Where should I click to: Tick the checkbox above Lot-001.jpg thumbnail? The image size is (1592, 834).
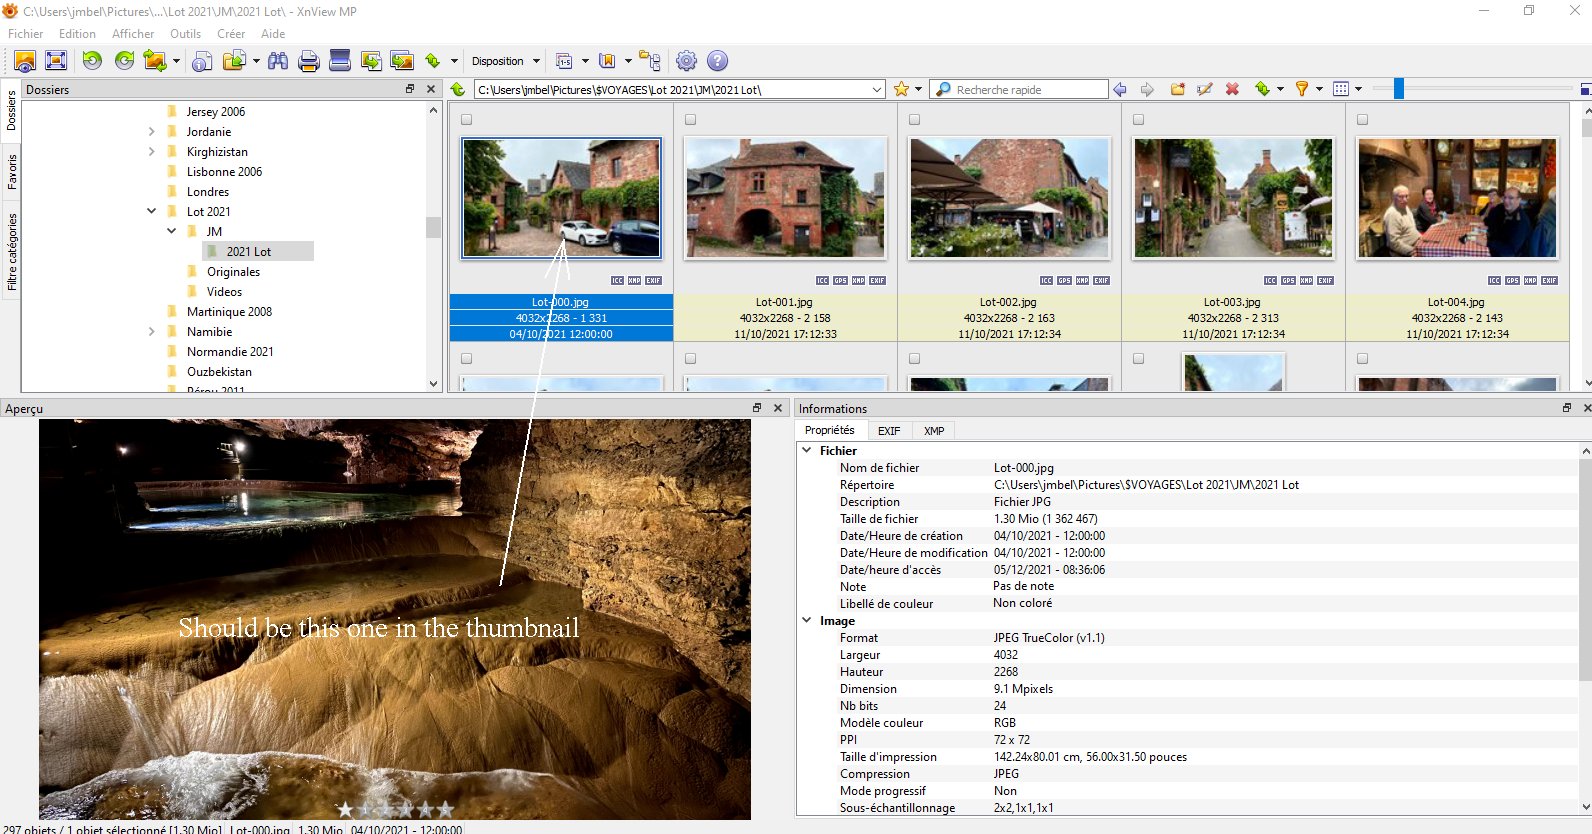pyautogui.click(x=690, y=120)
